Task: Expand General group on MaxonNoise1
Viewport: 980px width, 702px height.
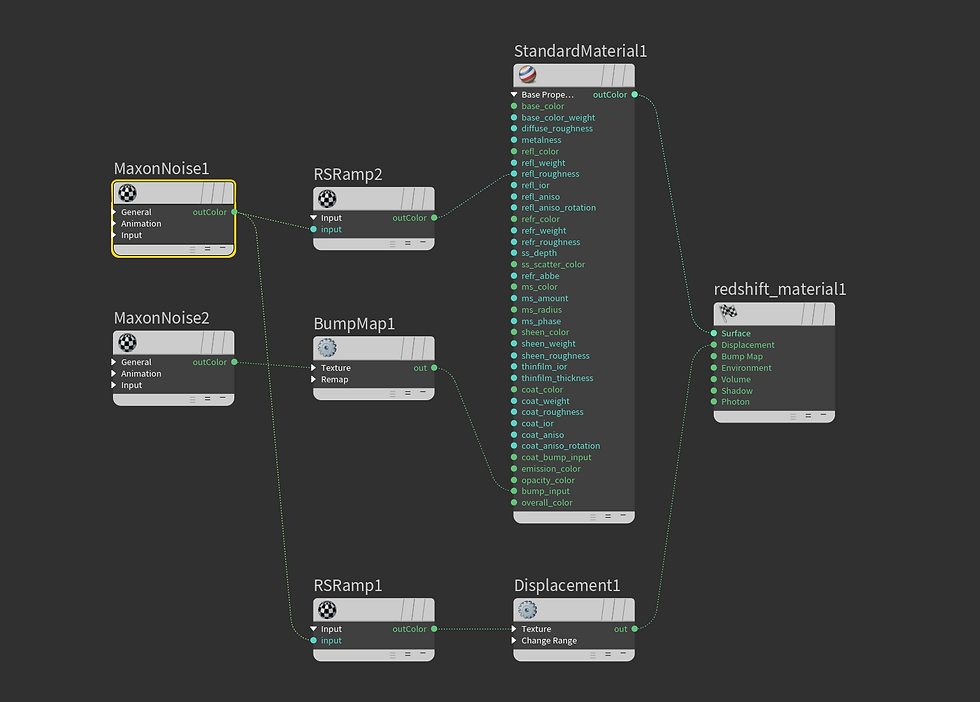Action: (x=114, y=212)
